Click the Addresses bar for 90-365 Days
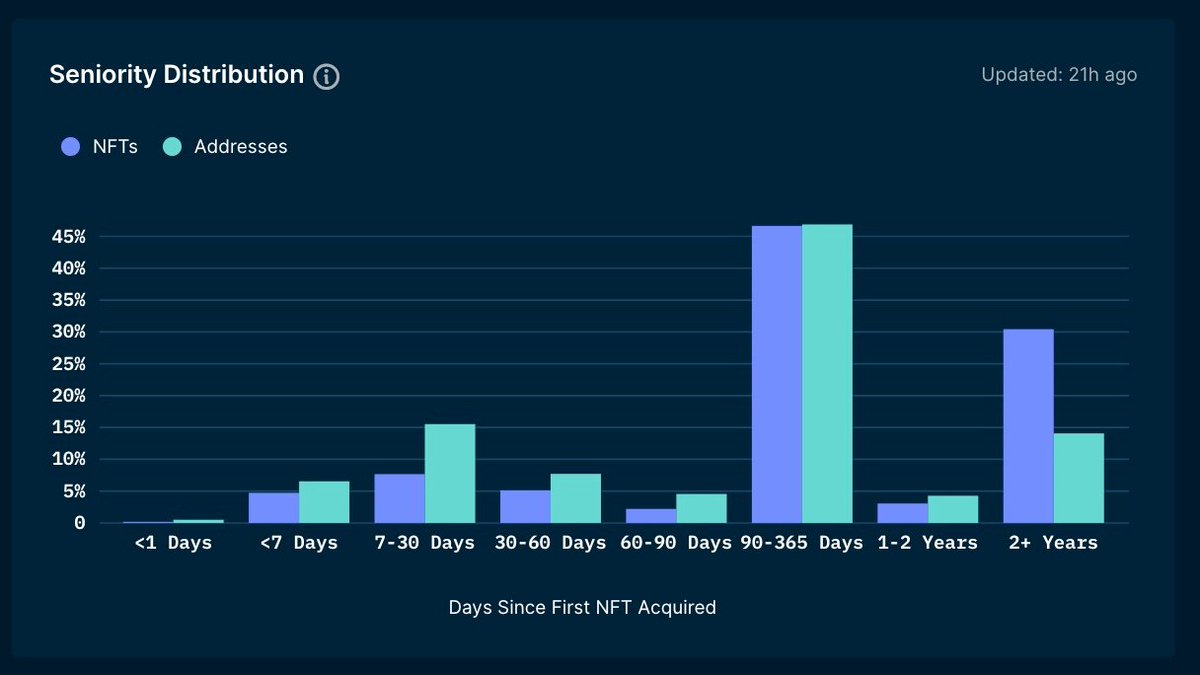This screenshot has height=675, width=1200. 827,374
